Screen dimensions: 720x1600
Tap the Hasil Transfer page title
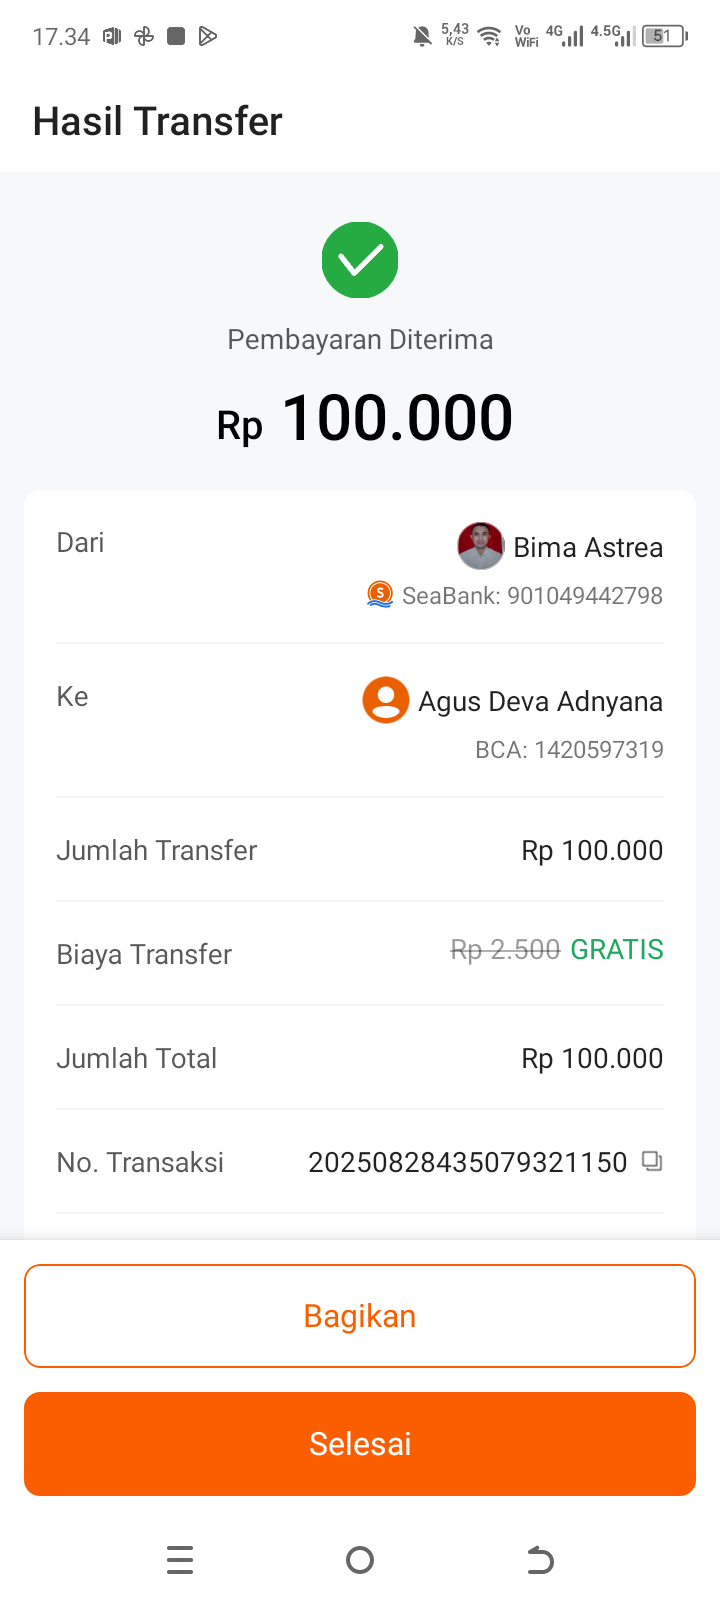tap(158, 122)
